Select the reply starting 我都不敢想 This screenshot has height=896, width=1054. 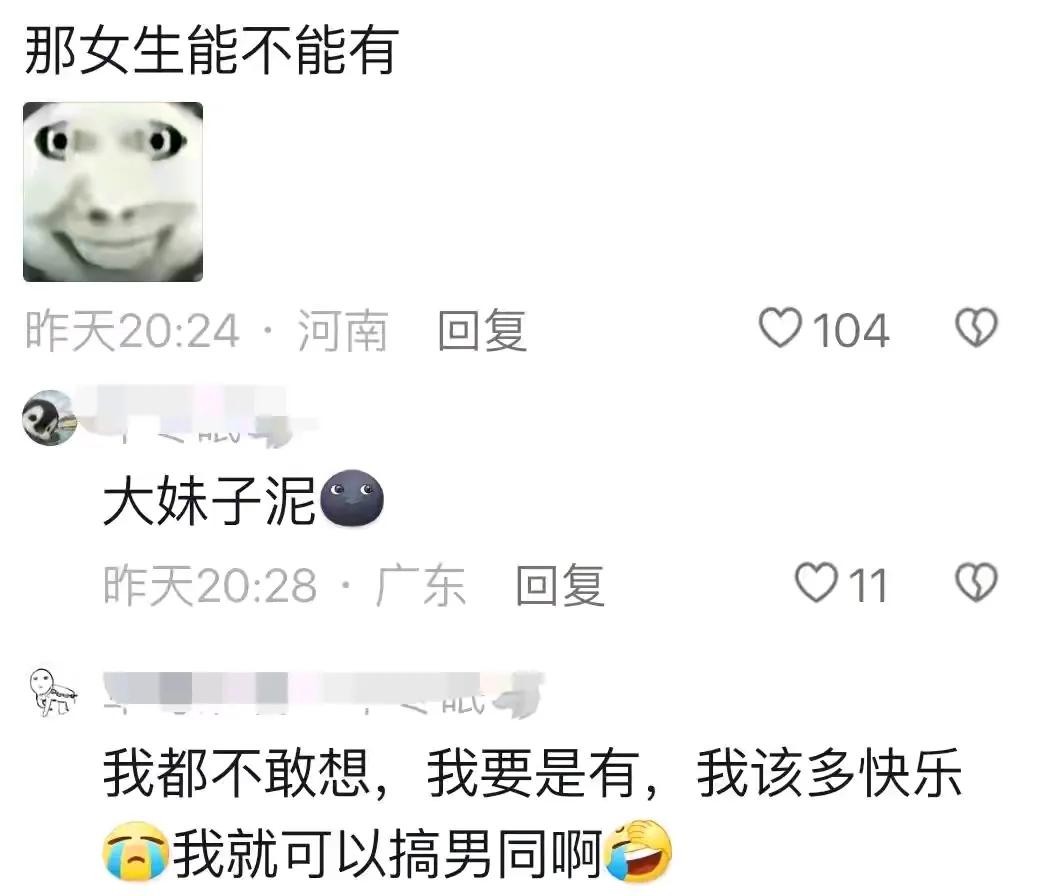(x=532, y=813)
